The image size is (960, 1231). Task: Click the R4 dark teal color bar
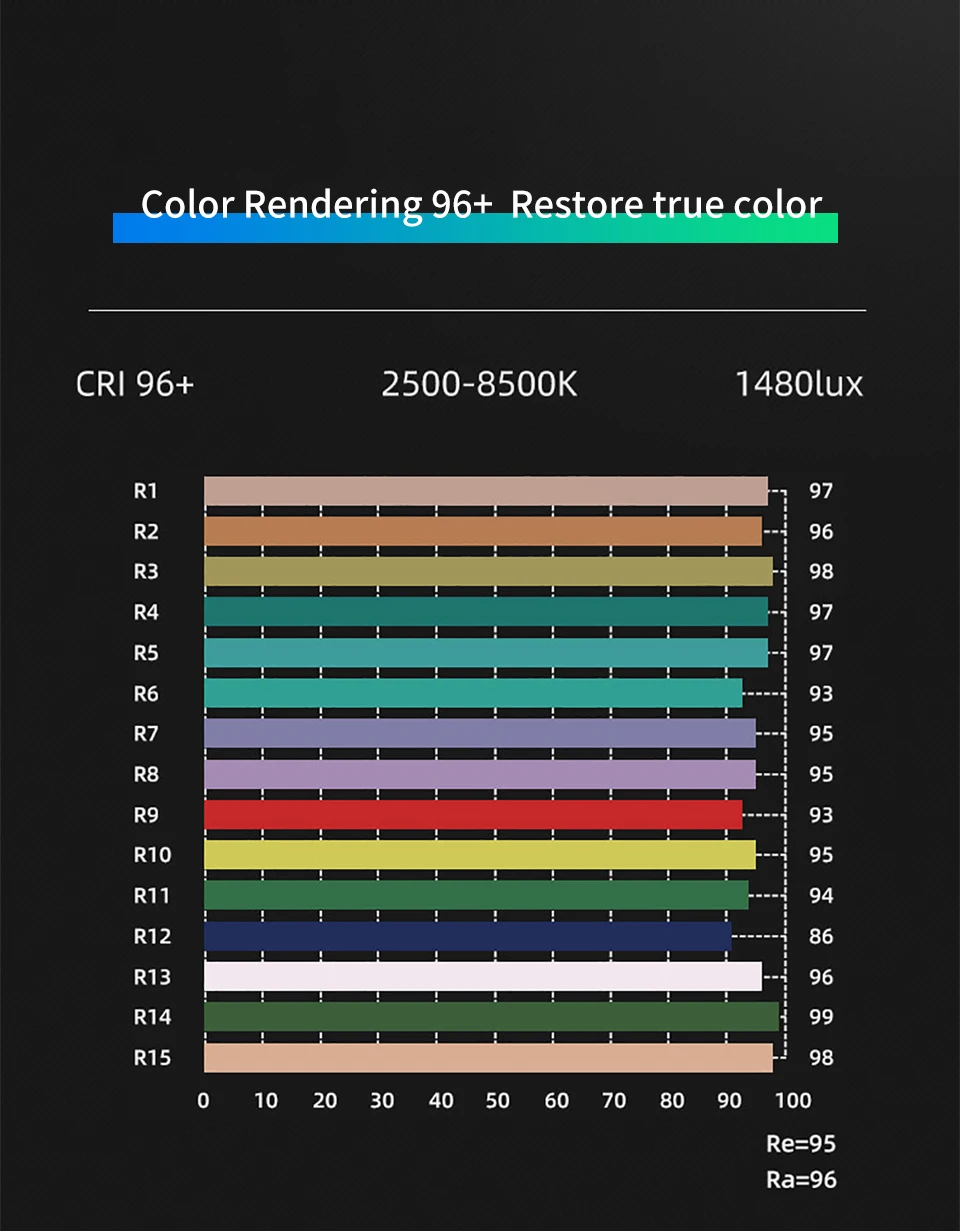(486, 612)
